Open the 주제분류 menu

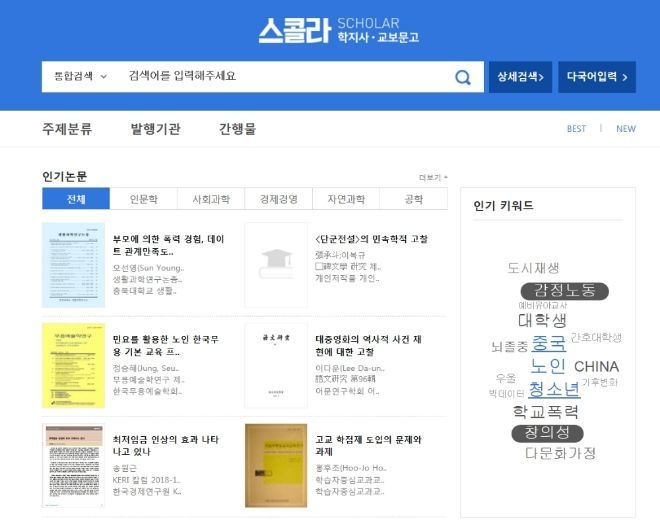67,129
